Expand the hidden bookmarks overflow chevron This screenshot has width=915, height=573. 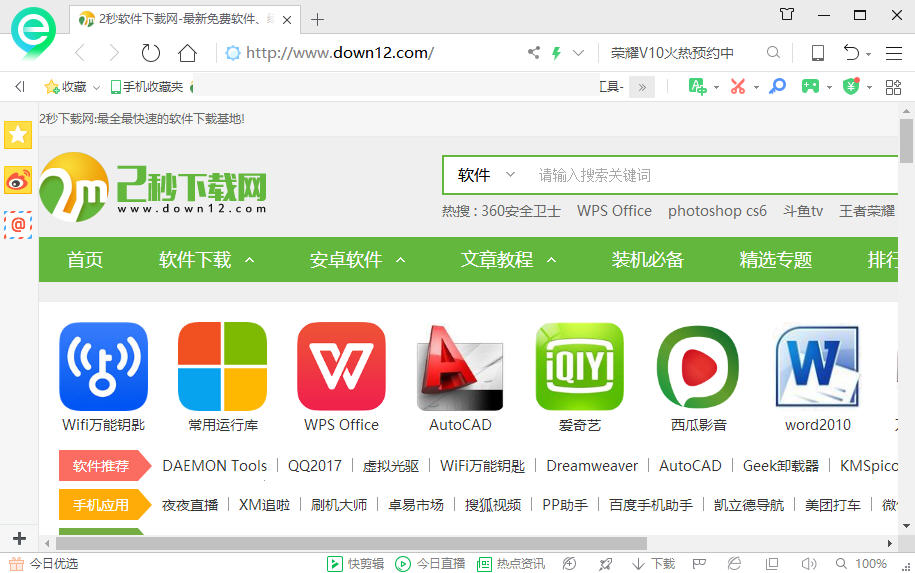tap(642, 87)
